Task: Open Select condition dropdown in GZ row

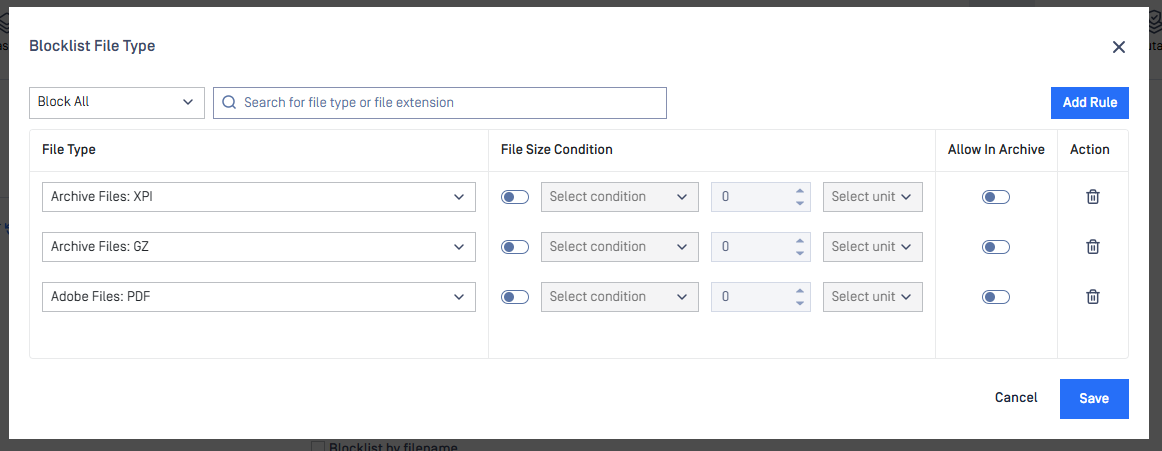Action: click(619, 247)
